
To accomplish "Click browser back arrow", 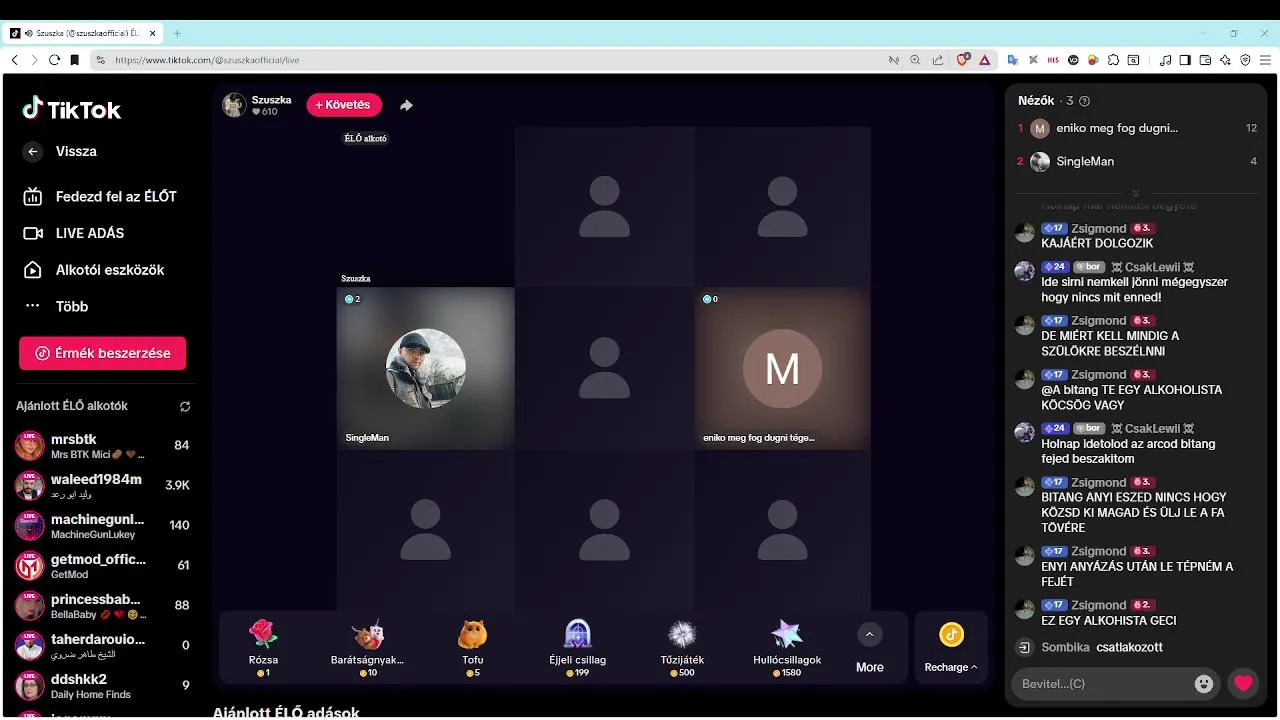I will pos(14,60).
